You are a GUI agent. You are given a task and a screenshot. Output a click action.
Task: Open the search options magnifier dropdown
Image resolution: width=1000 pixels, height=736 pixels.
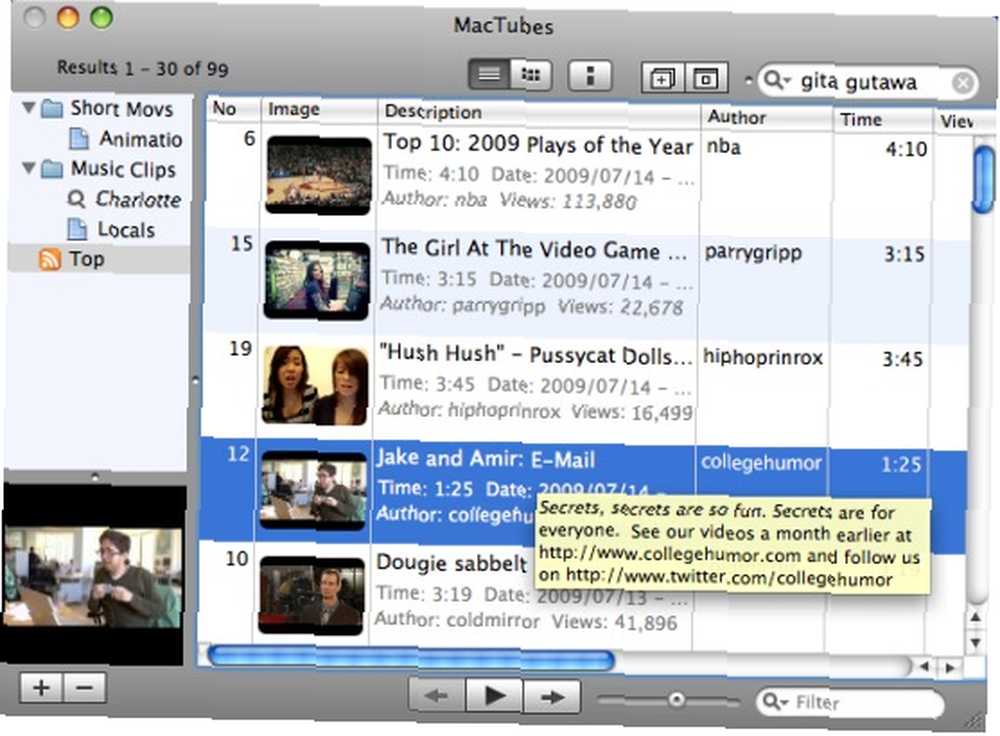pos(776,80)
